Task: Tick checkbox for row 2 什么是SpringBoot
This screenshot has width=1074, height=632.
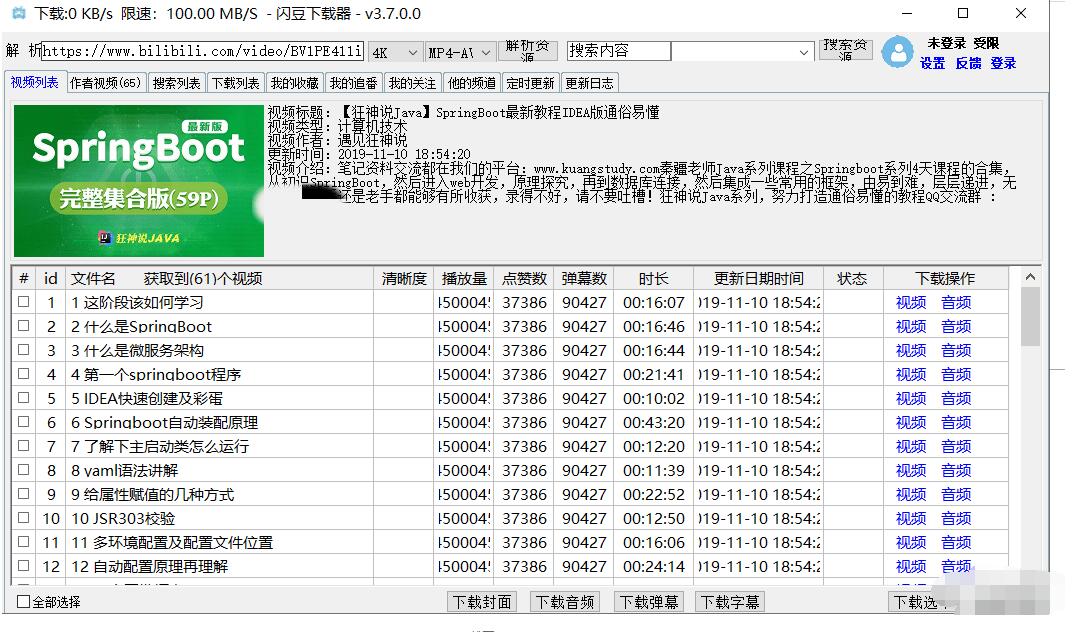Action: pos(24,325)
